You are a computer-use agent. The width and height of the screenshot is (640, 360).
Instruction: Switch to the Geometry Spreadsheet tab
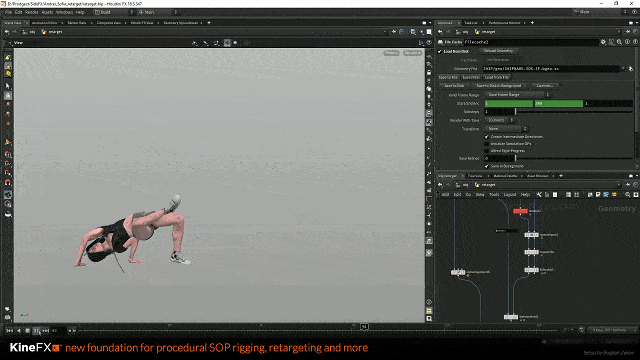click(x=181, y=23)
